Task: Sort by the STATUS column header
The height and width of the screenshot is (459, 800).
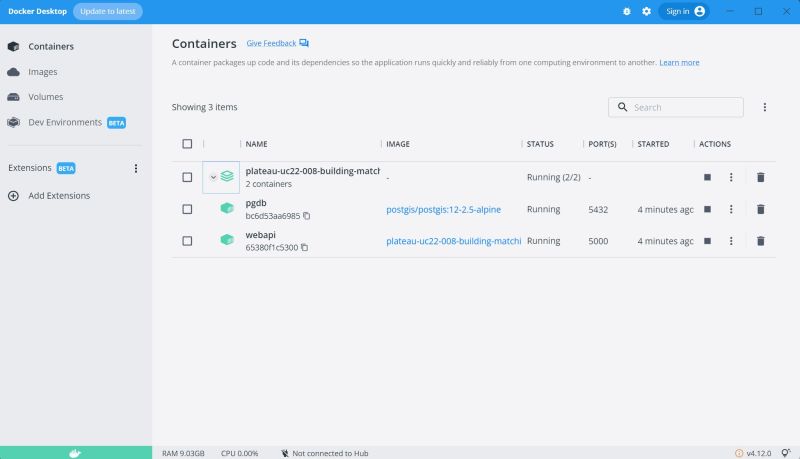Action: pyautogui.click(x=540, y=144)
